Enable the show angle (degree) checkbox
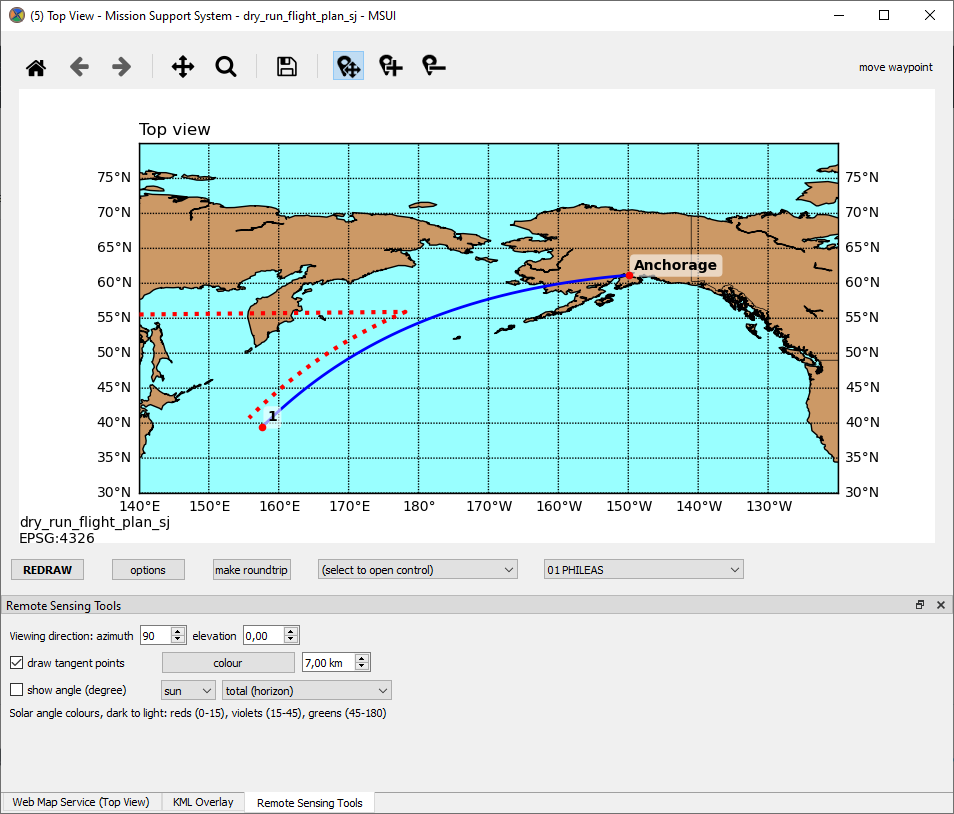The image size is (954, 814). click(x=16, y=689)
